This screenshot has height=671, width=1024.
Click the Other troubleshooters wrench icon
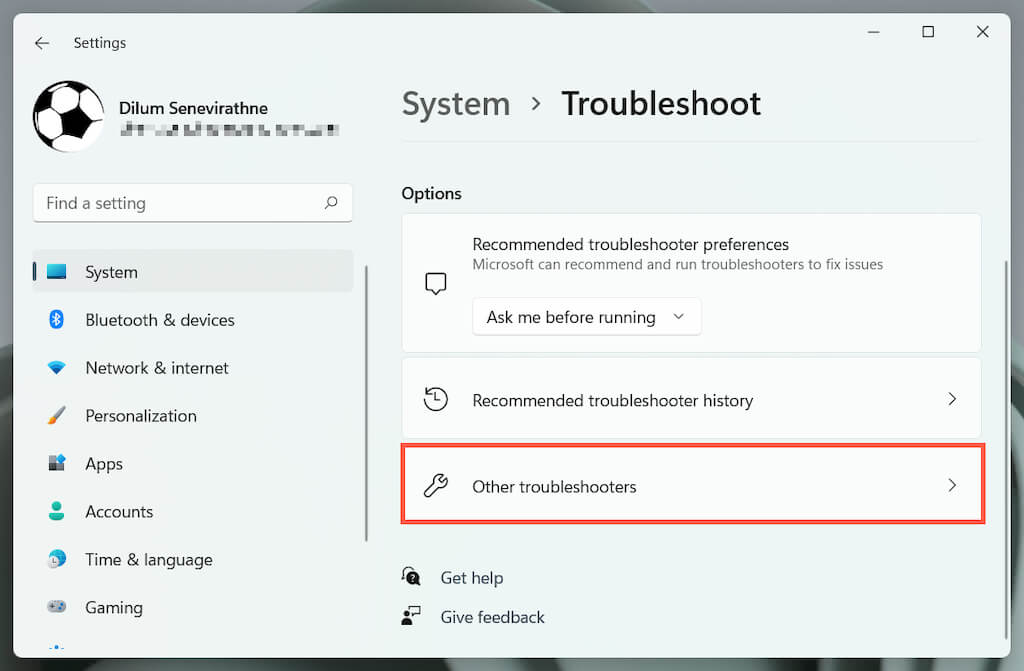click(436, 487)
